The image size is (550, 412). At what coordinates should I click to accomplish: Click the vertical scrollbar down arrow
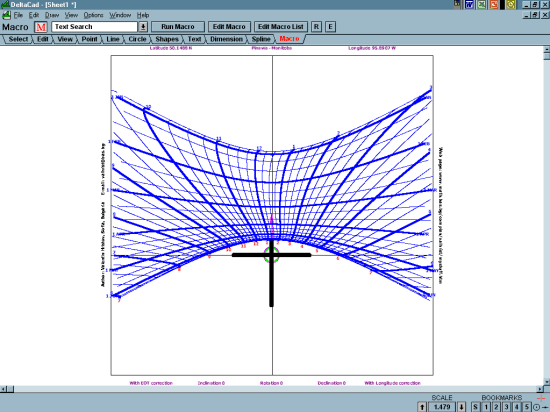click(546, 381)
